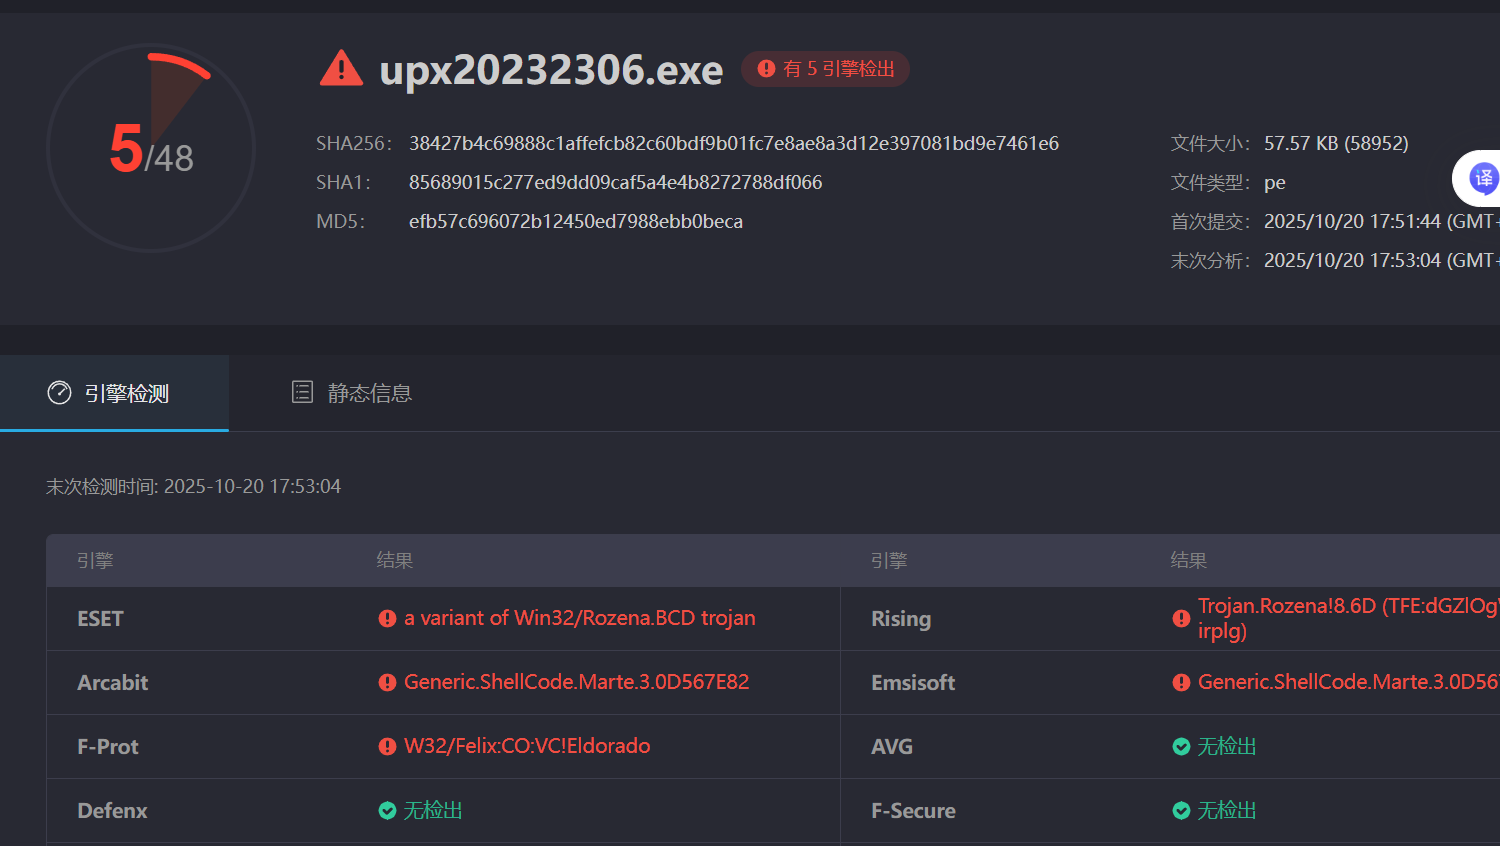The width and height of the screenshot is (1500, 846).
Task: Click the alert icon in the F-Prot result
Action: (387, 747)
